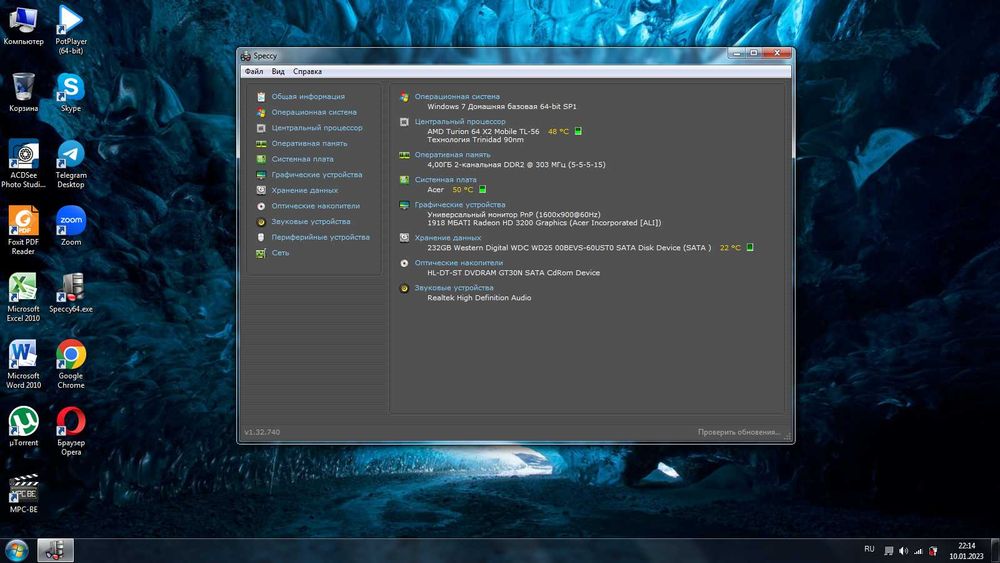
Task: Click the CPU temperature value 48 °C
Action: [558, 131]
